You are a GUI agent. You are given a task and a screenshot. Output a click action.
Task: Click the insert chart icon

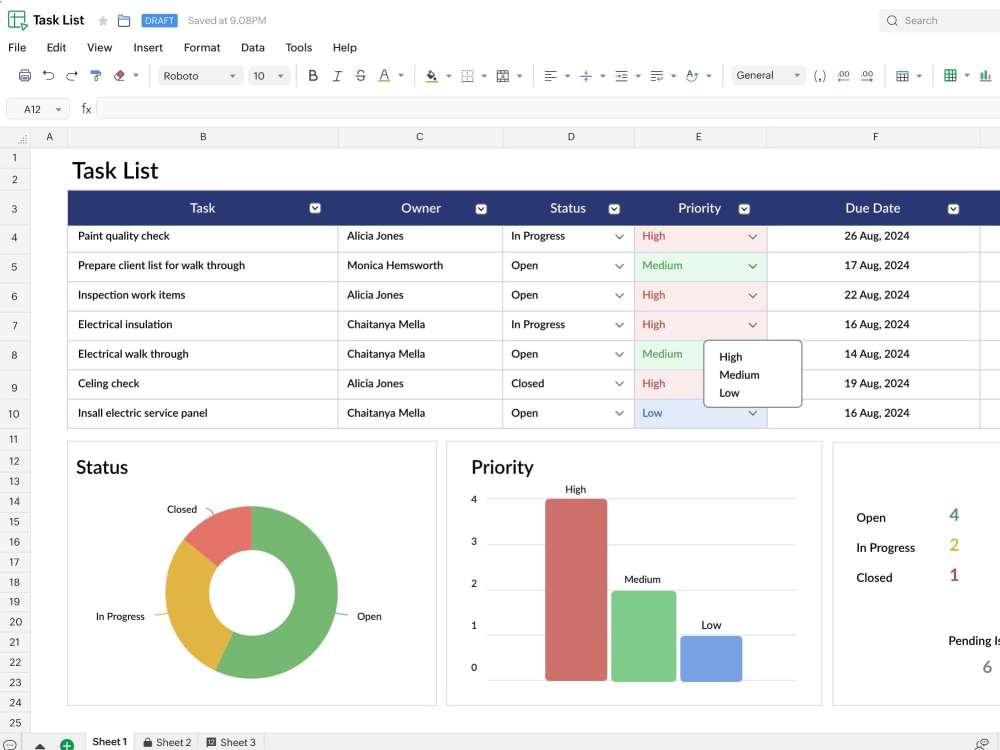[x=985, y=75]
